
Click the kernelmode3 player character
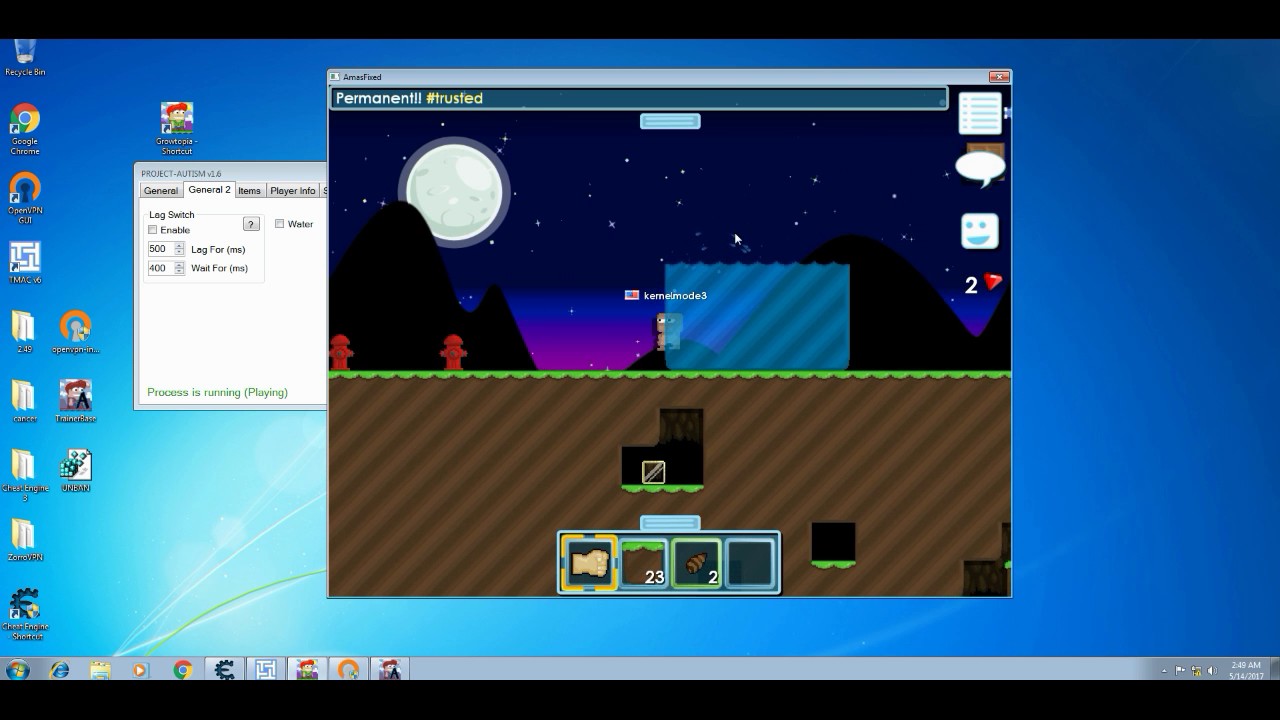(667, 332)
